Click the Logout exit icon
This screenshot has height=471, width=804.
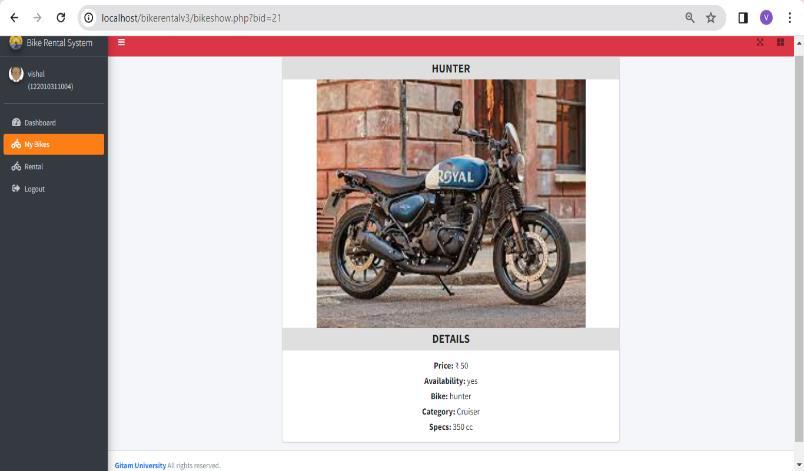pyautogui.click(x=16, y=189)
